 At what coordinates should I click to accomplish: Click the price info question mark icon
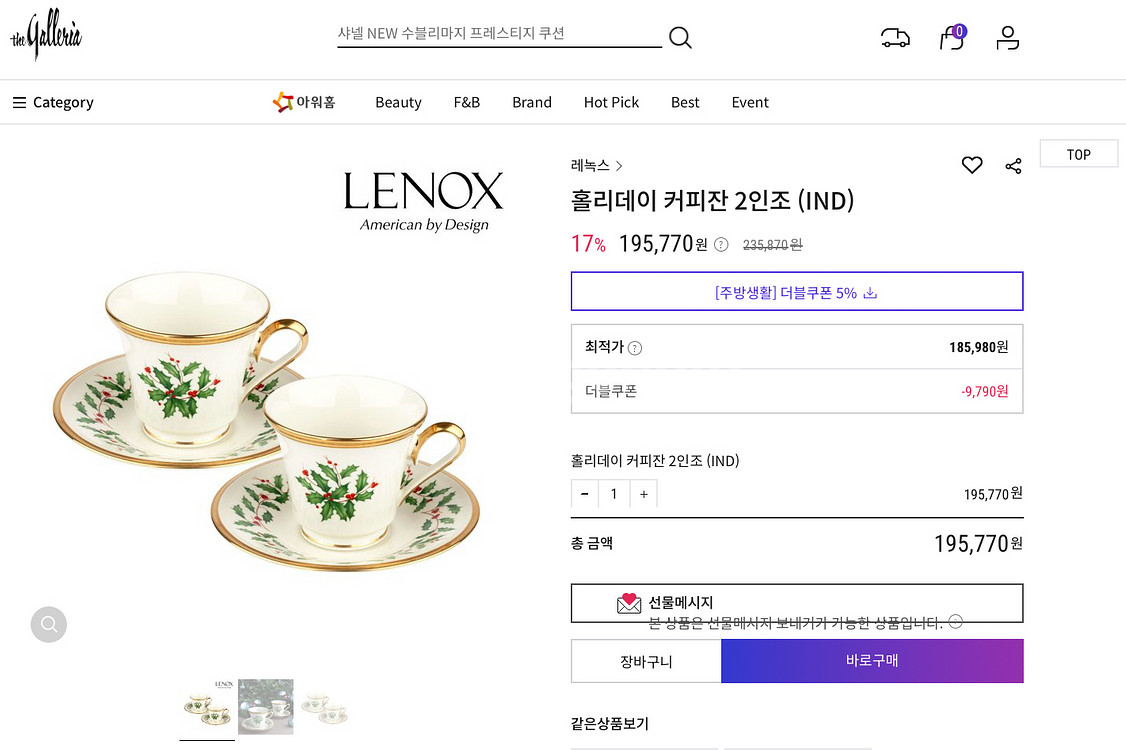pos(722,244)
